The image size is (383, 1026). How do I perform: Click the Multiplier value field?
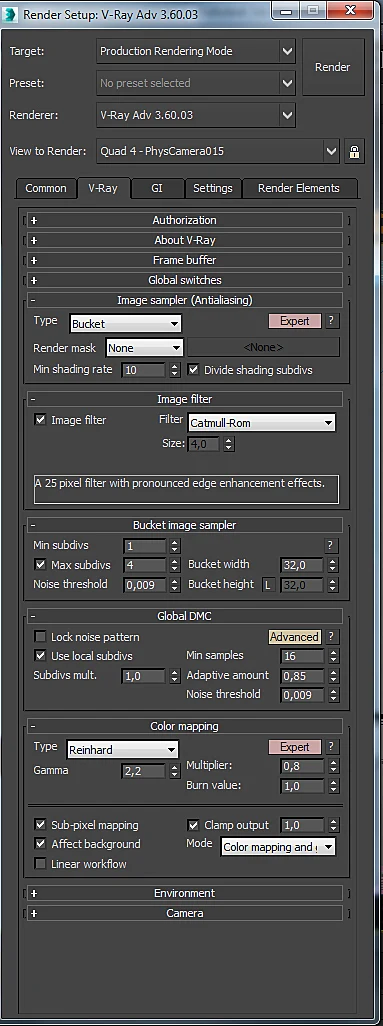click(303, 766)
